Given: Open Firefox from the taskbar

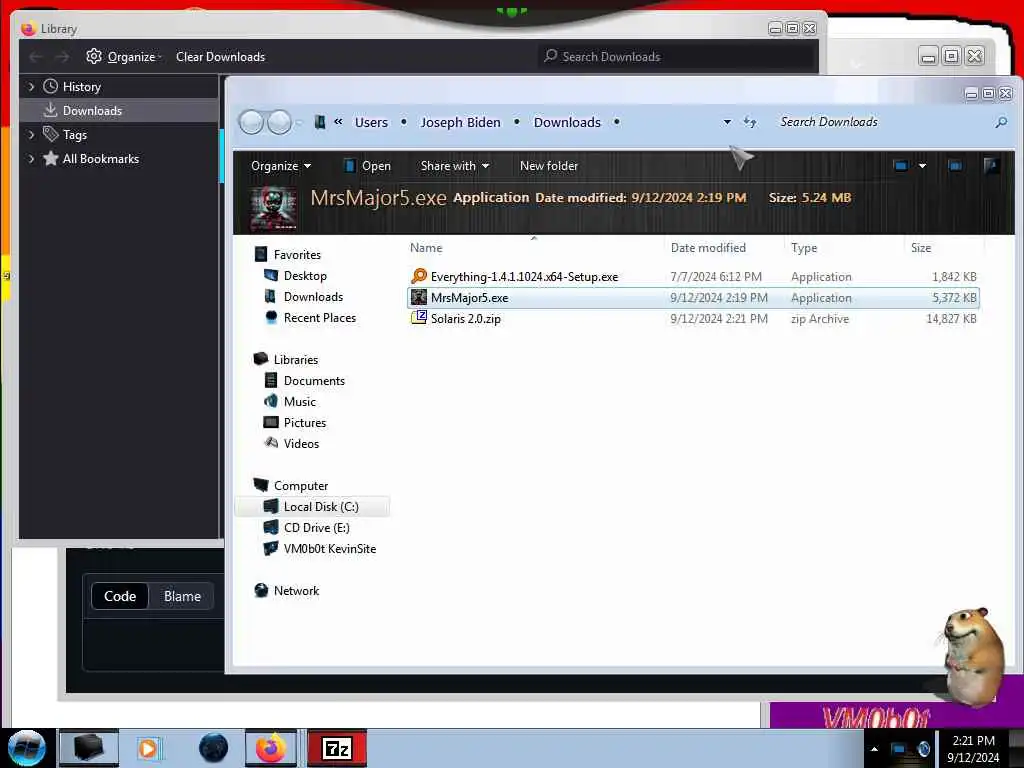Looking at the screenshot, I should tap(270, 748).
